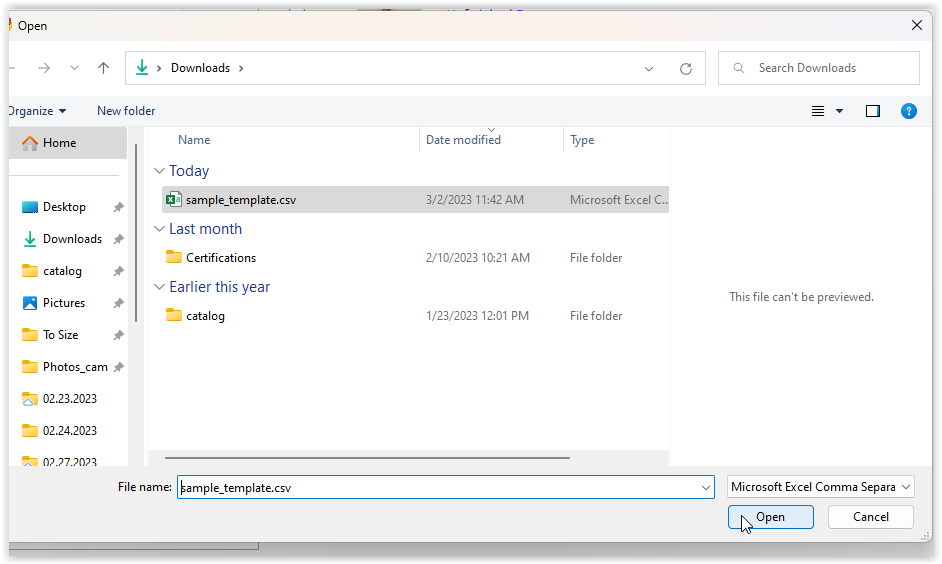Toggle the preview pane icon
Viewport: 942px width, 564px height.
click(872, 111)
